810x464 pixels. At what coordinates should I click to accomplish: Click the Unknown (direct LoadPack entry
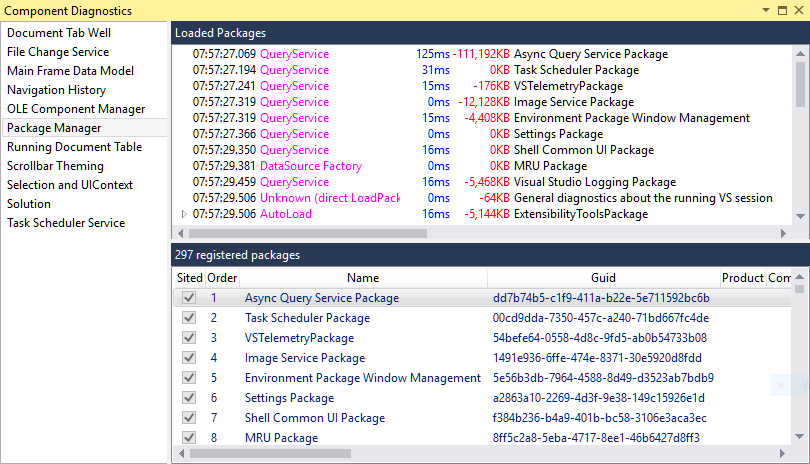330,198
